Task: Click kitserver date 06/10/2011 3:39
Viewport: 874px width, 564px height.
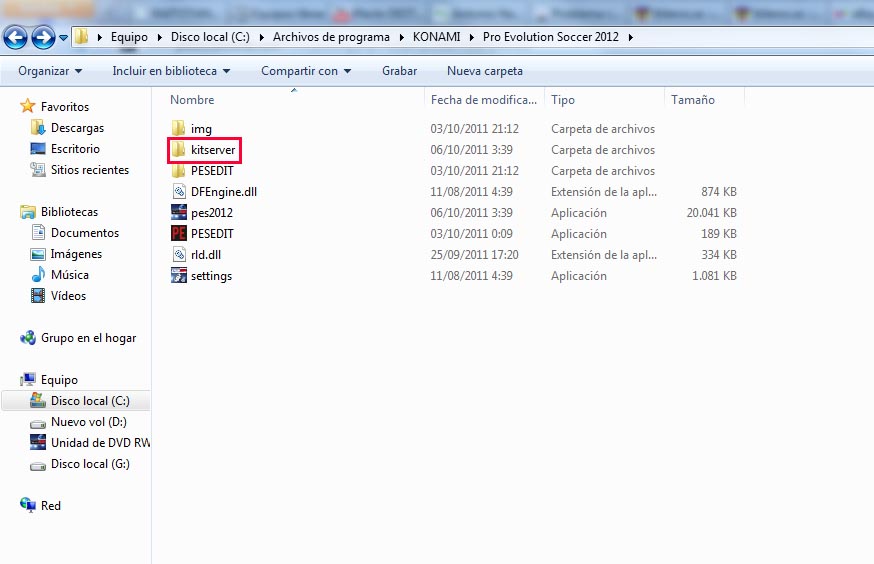Action: tap(471, 150)
